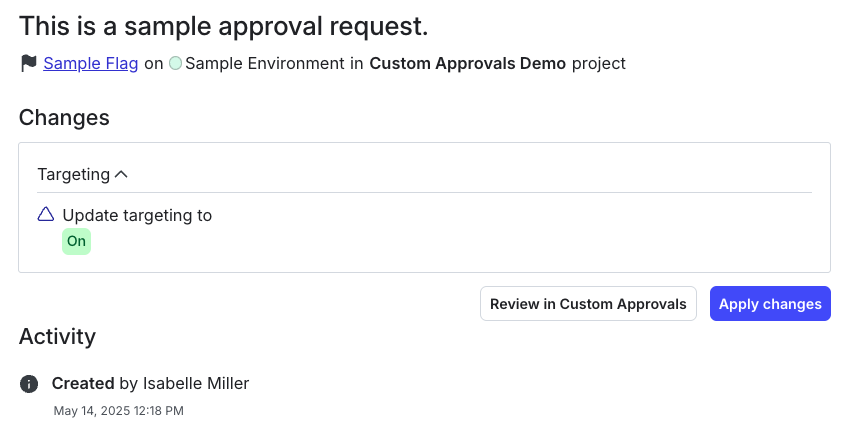
Task: Click the Update targeting to text
Action: click(137, 215)
